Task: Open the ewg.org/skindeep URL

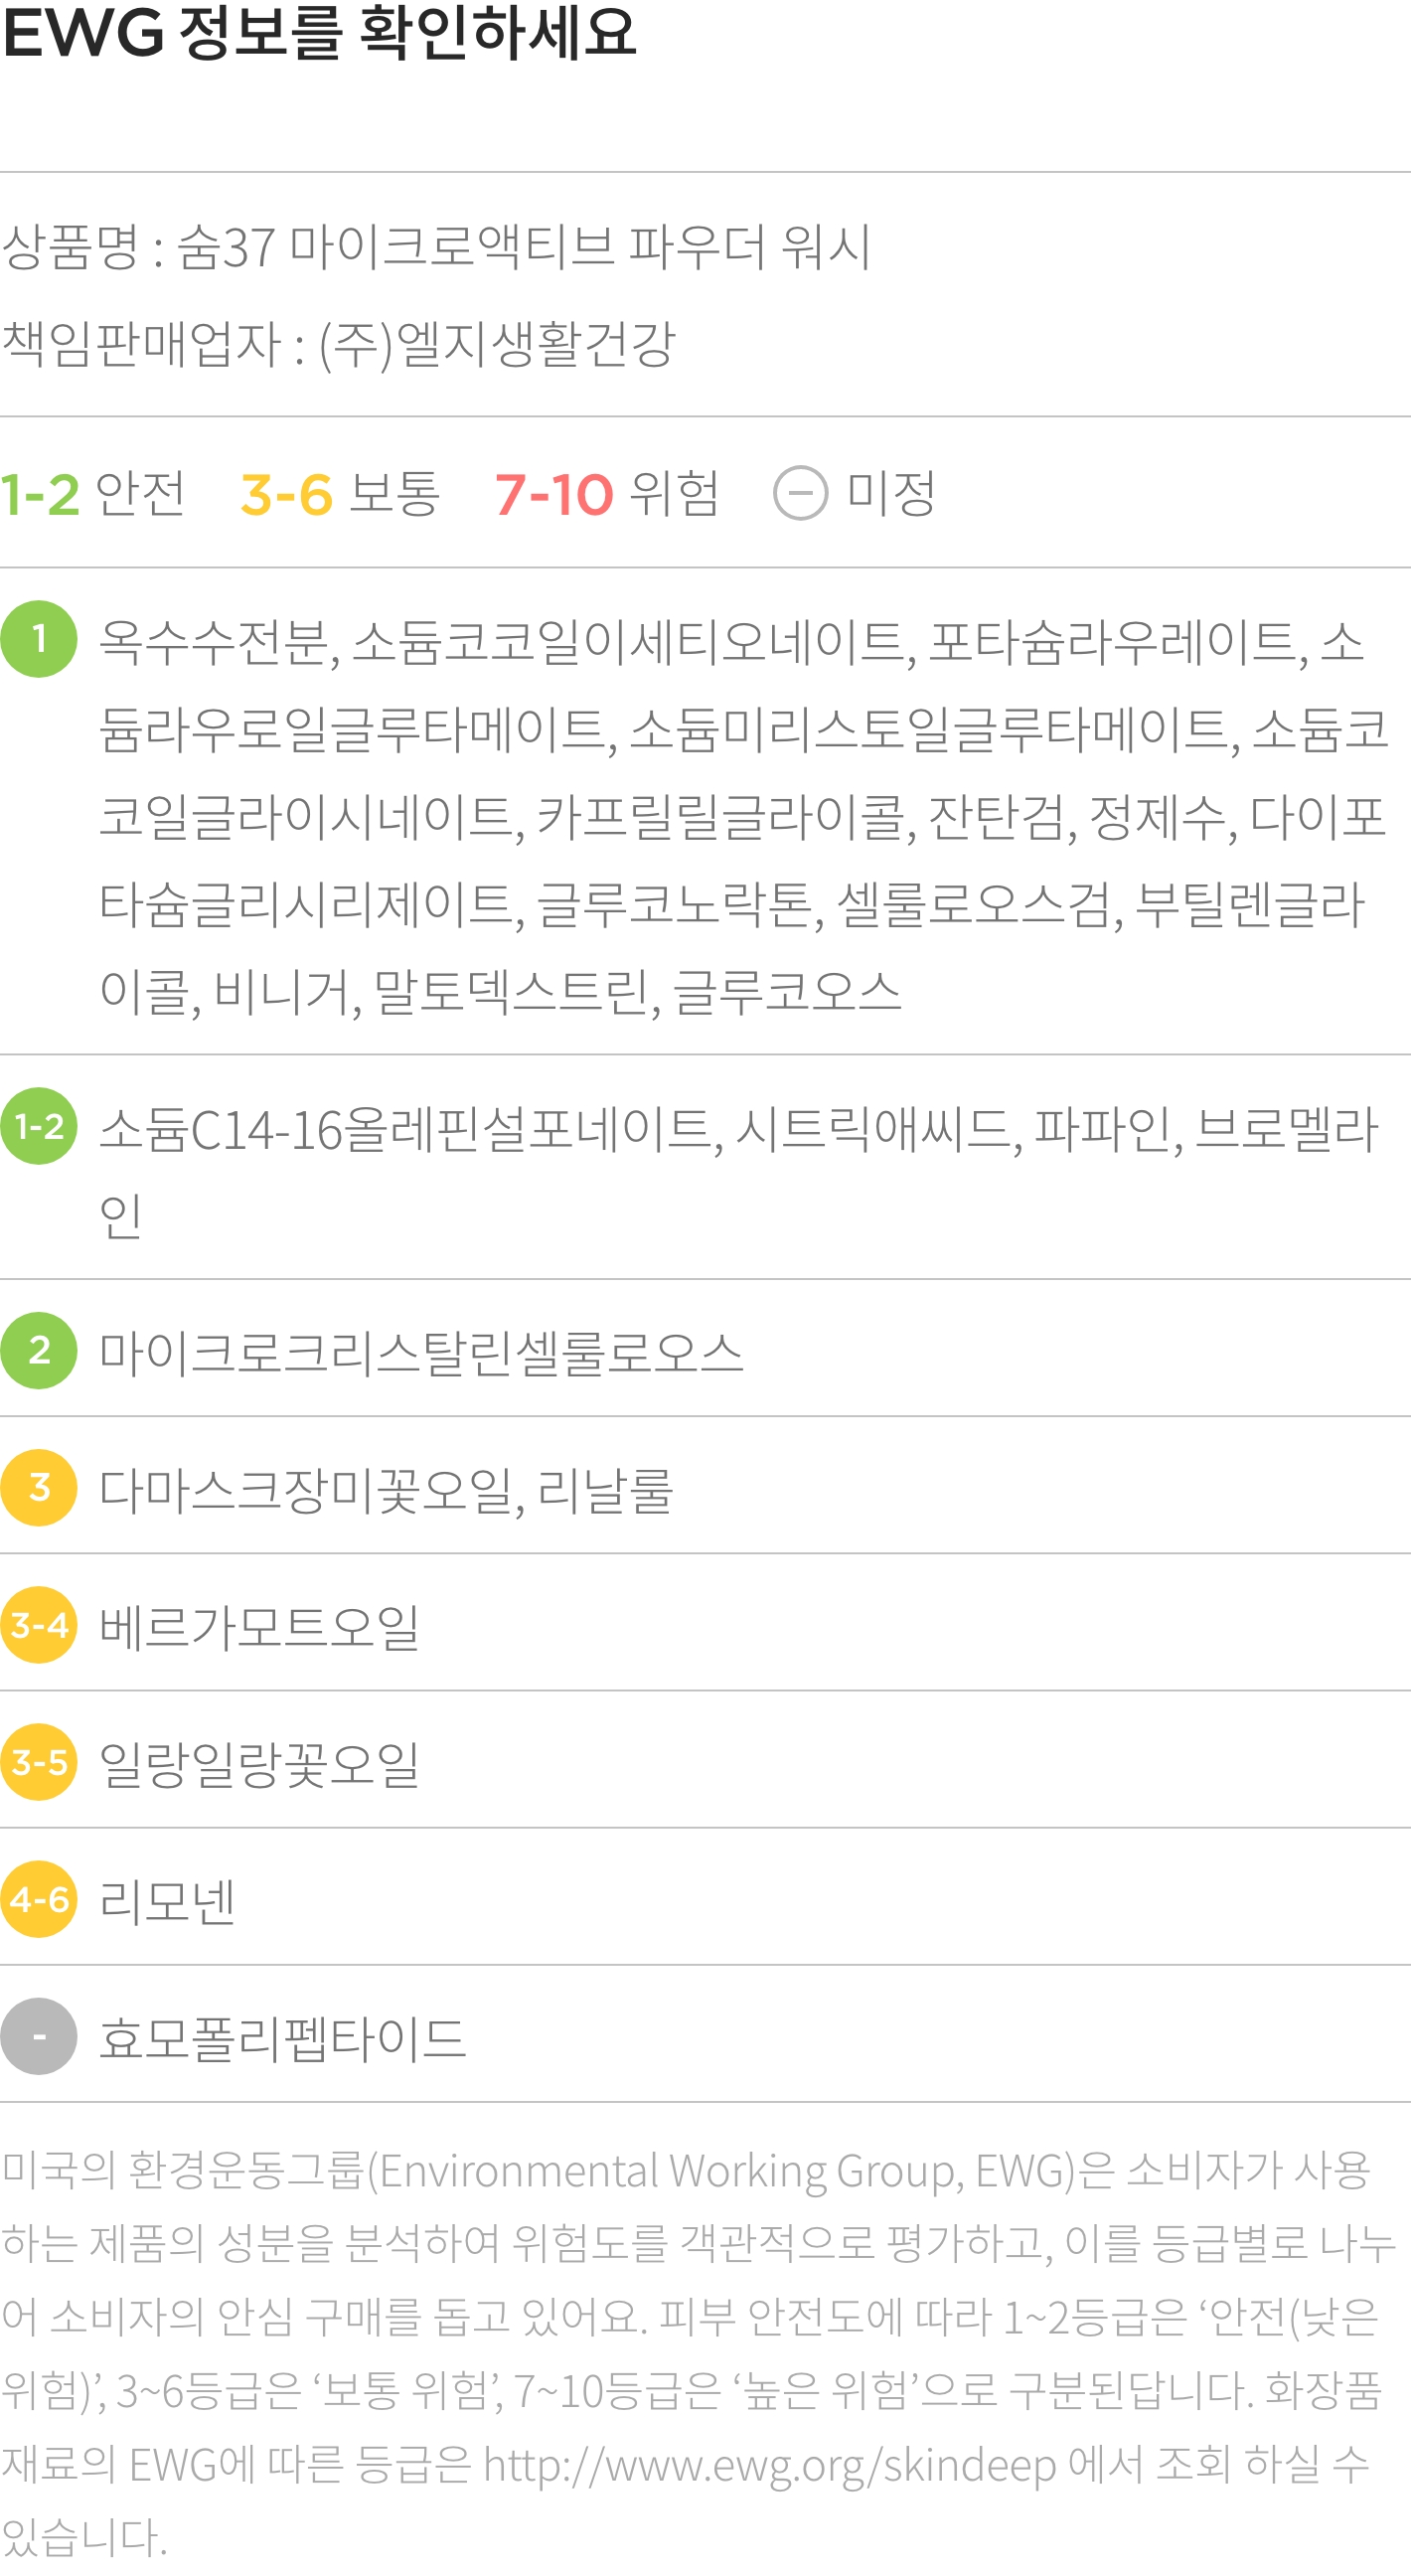Action: (x=770, y=2465)
